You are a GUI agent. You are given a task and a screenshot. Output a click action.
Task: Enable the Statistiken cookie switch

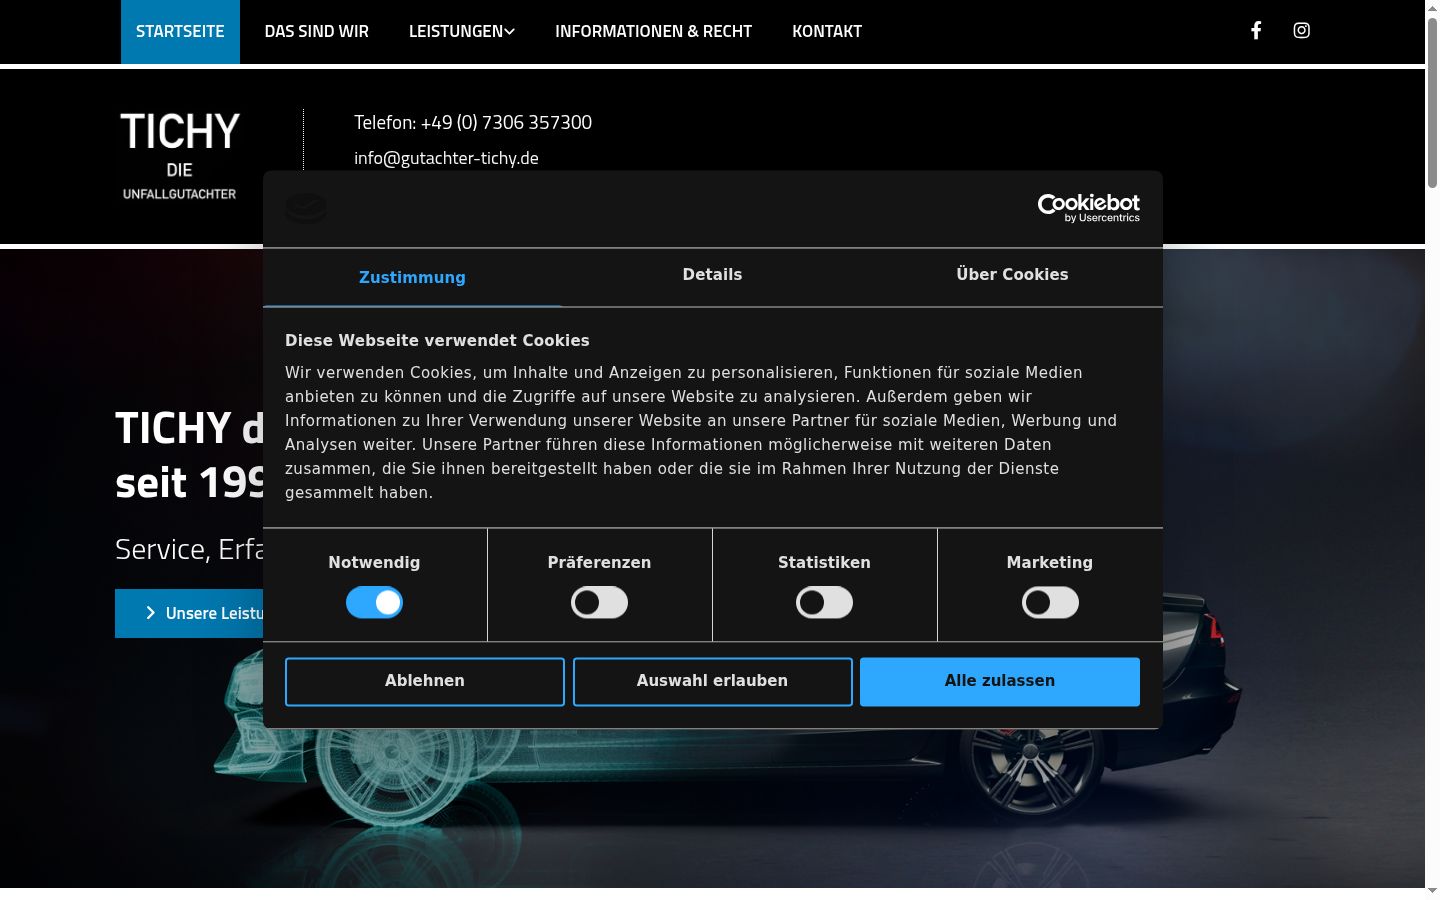[x=824, y=602]
